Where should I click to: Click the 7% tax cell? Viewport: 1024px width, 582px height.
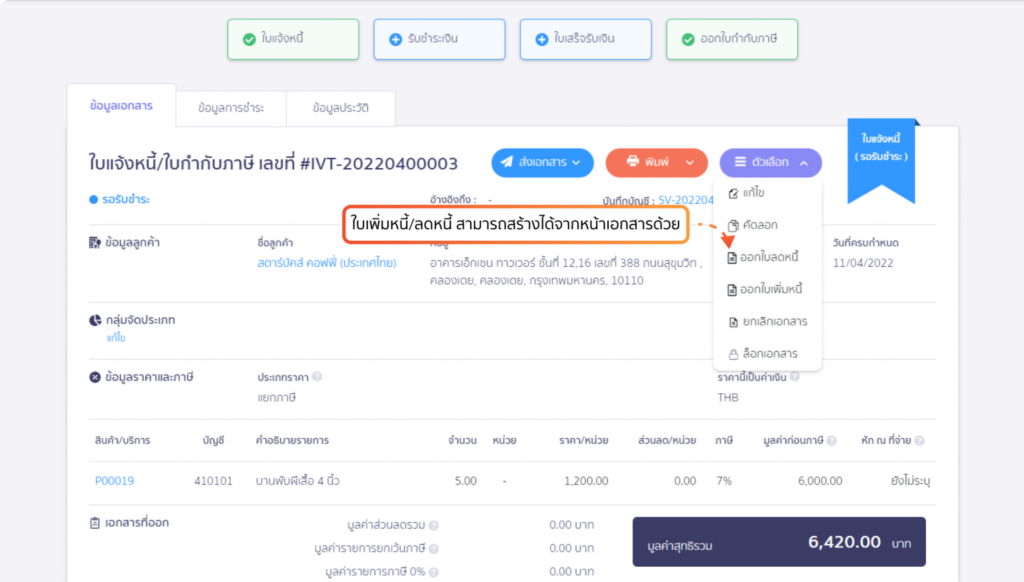tap(724, 481)
